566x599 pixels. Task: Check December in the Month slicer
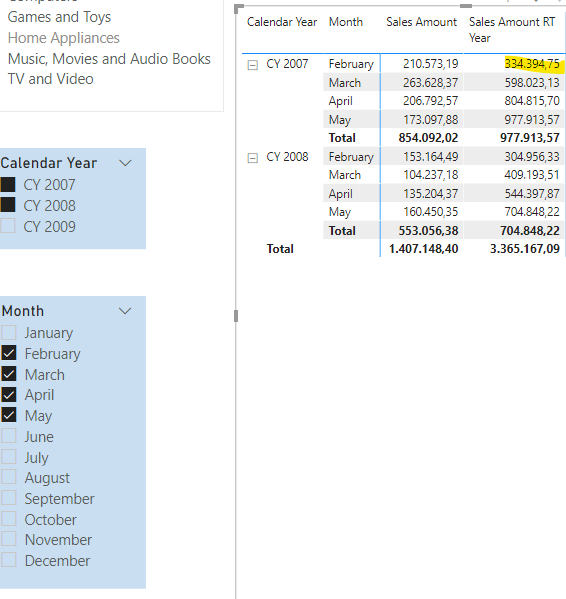pyautogui.click(x=9, y=560)
